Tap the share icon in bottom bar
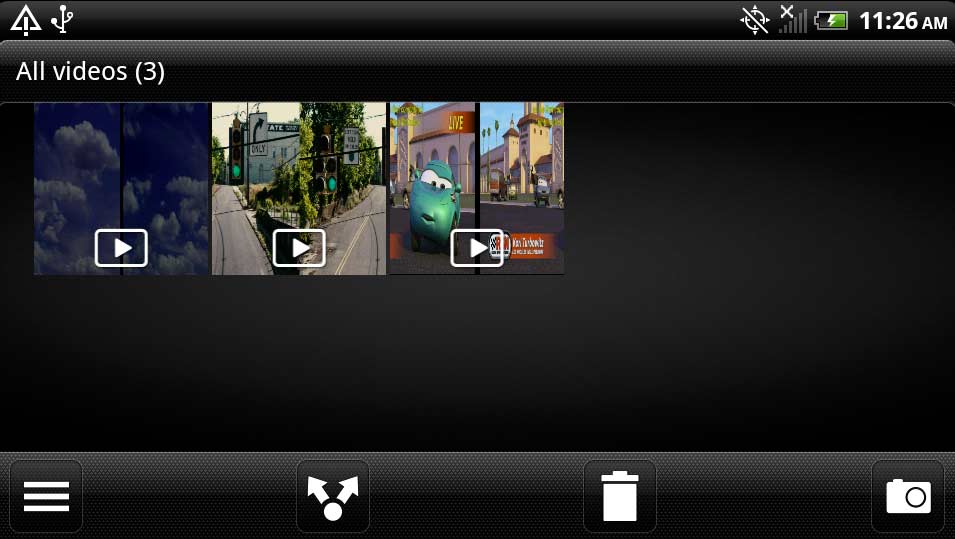955x539 pixels. tap(333, 496)
